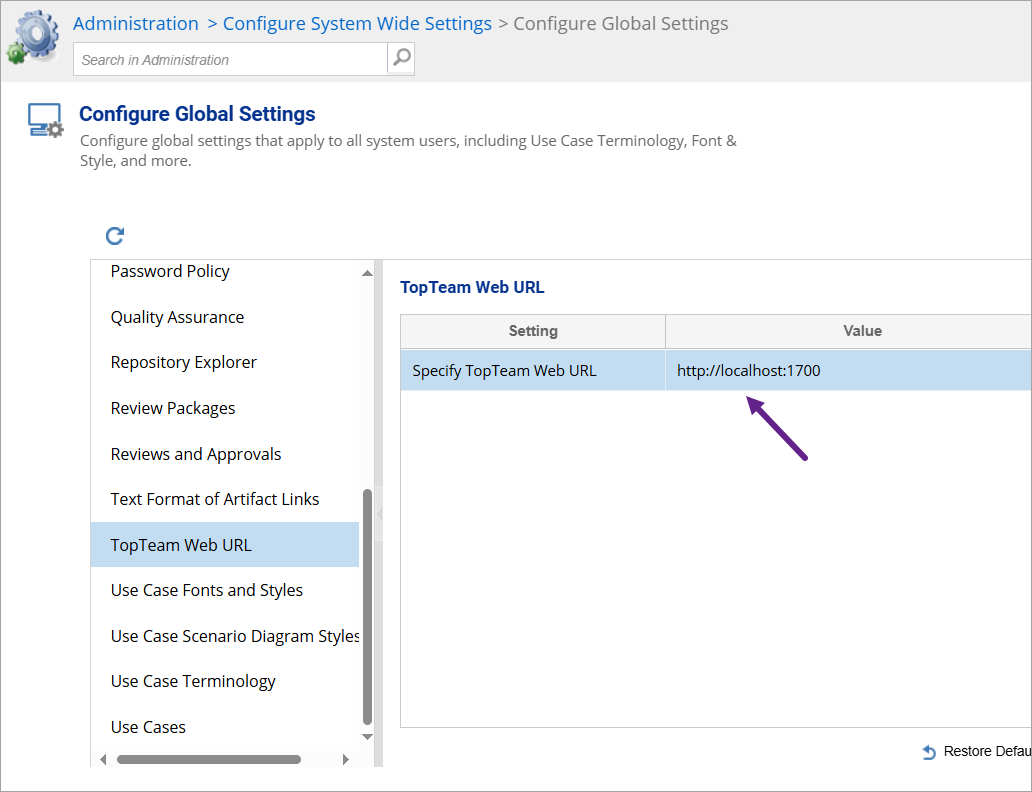
Task: Click the Restore Defaults button label
Action: (x=987, y=752)
